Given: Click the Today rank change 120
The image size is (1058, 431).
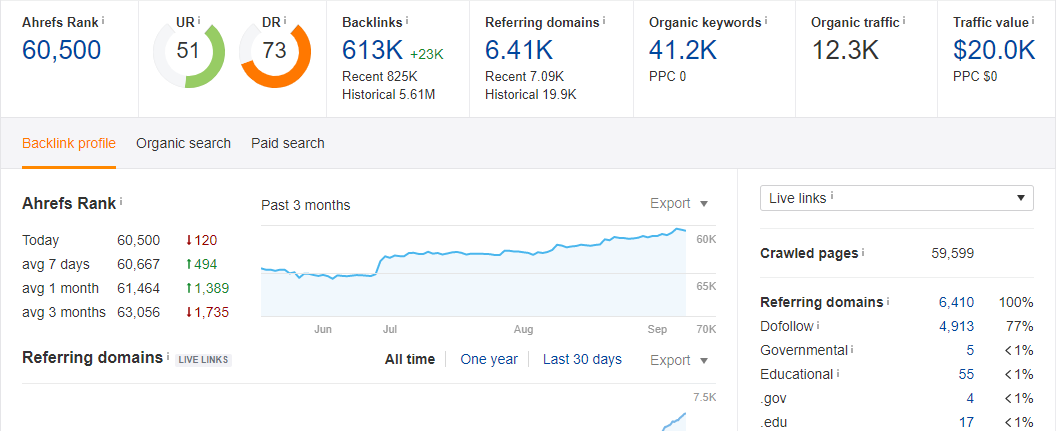Looking at the screenshot, I should point(201,240).
